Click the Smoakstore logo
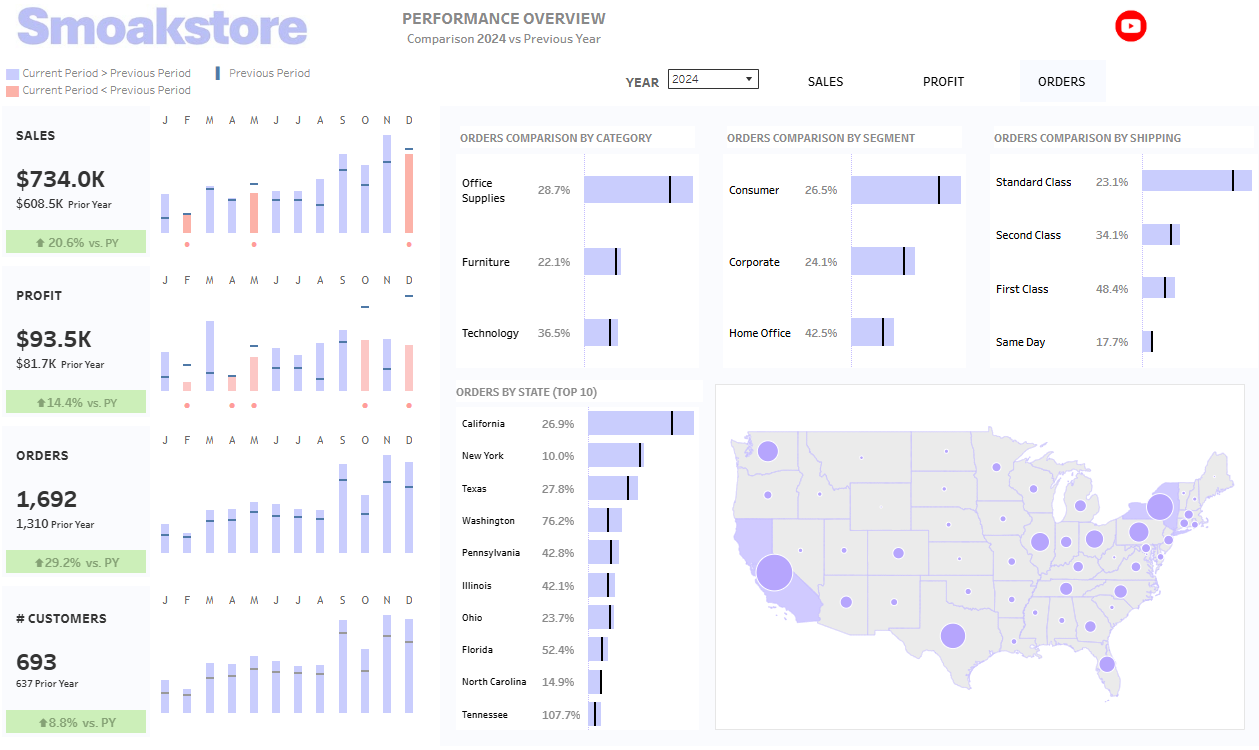Viewport: 1259px width, 750px height. 162,27
